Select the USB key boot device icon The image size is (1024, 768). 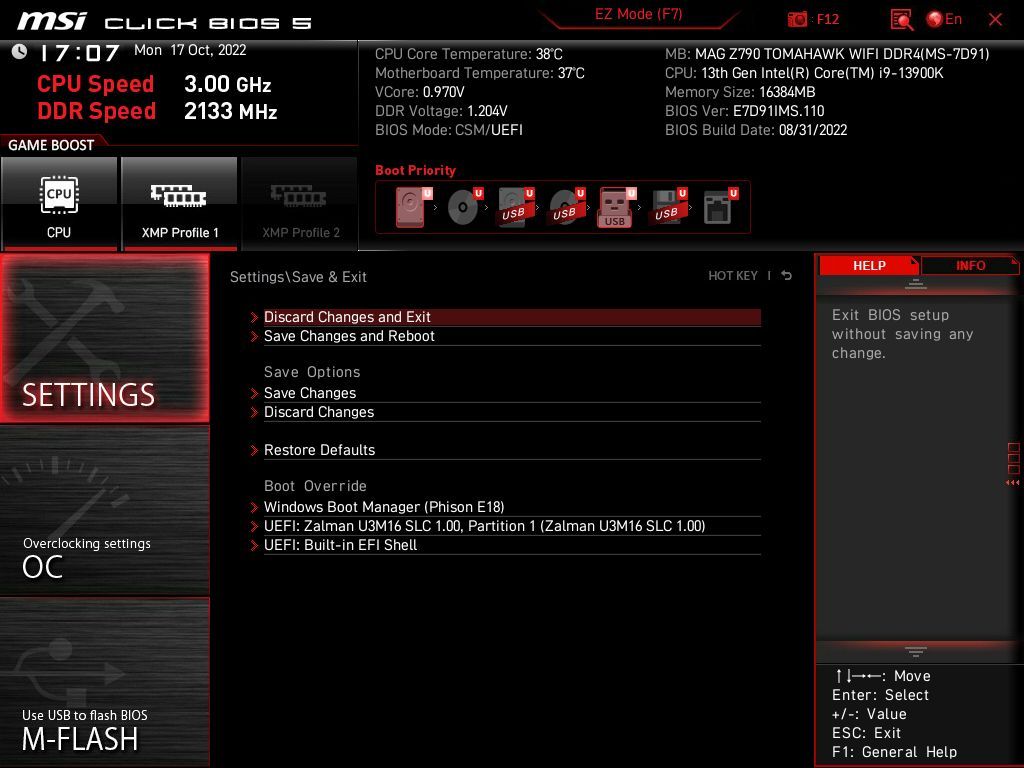617,208
